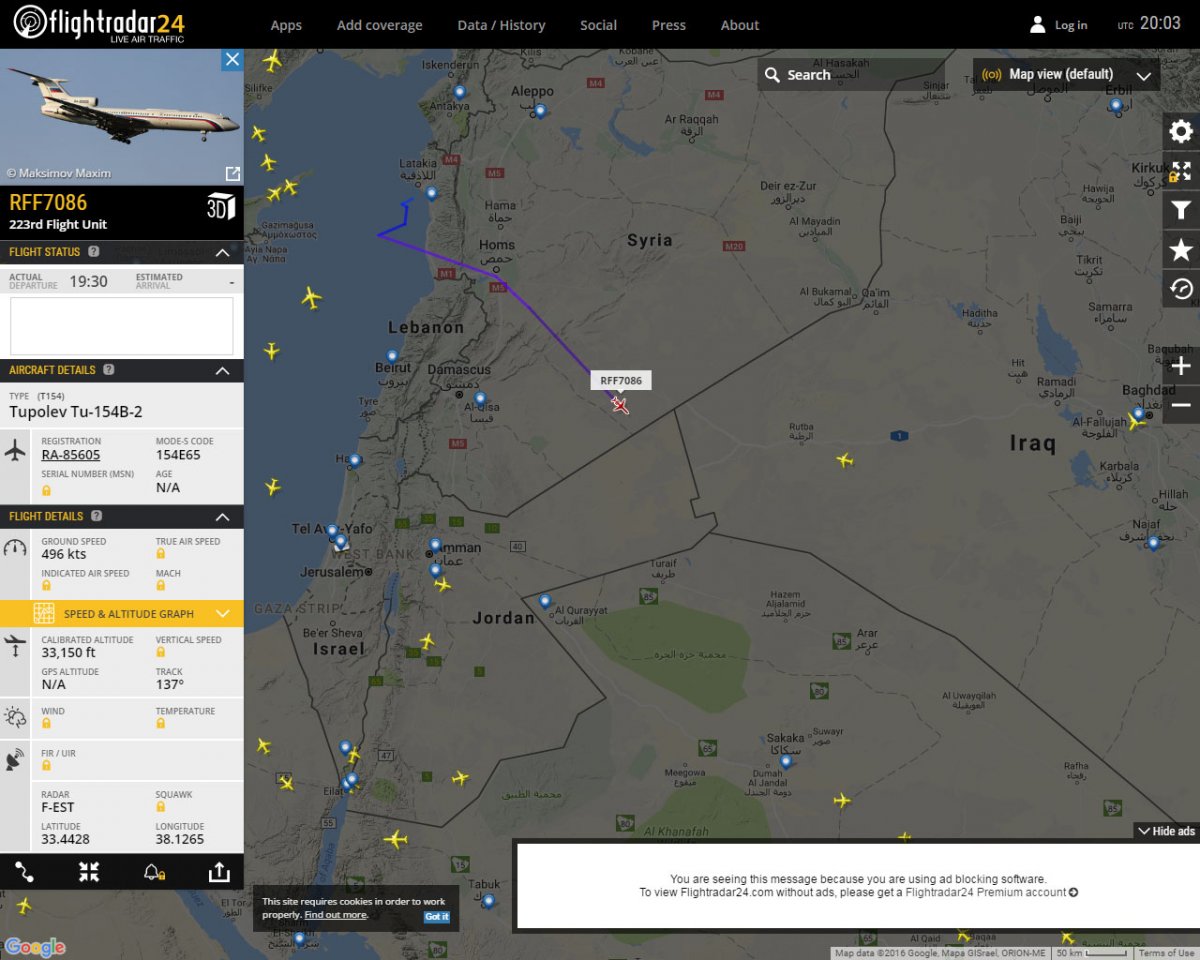Open the Terms of Use link

pos(1167,953)
